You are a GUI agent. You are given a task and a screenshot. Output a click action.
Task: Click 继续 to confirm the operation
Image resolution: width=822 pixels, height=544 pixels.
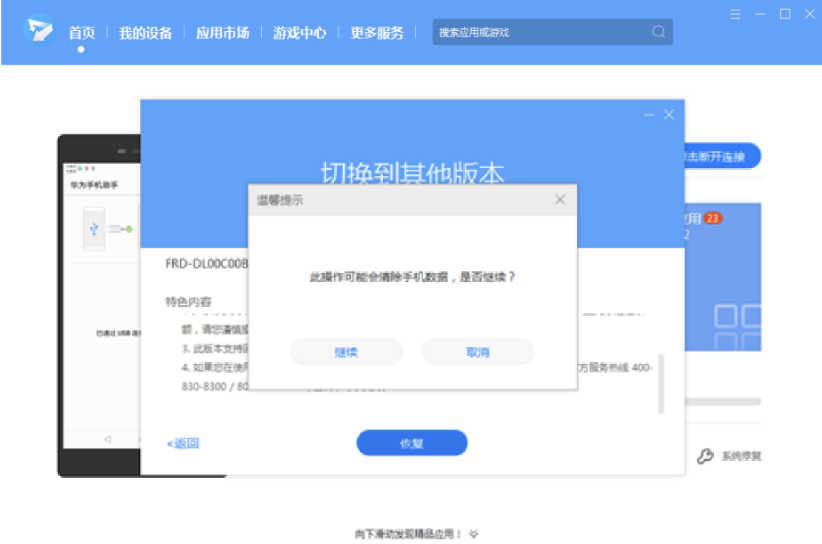coord(346,352)
